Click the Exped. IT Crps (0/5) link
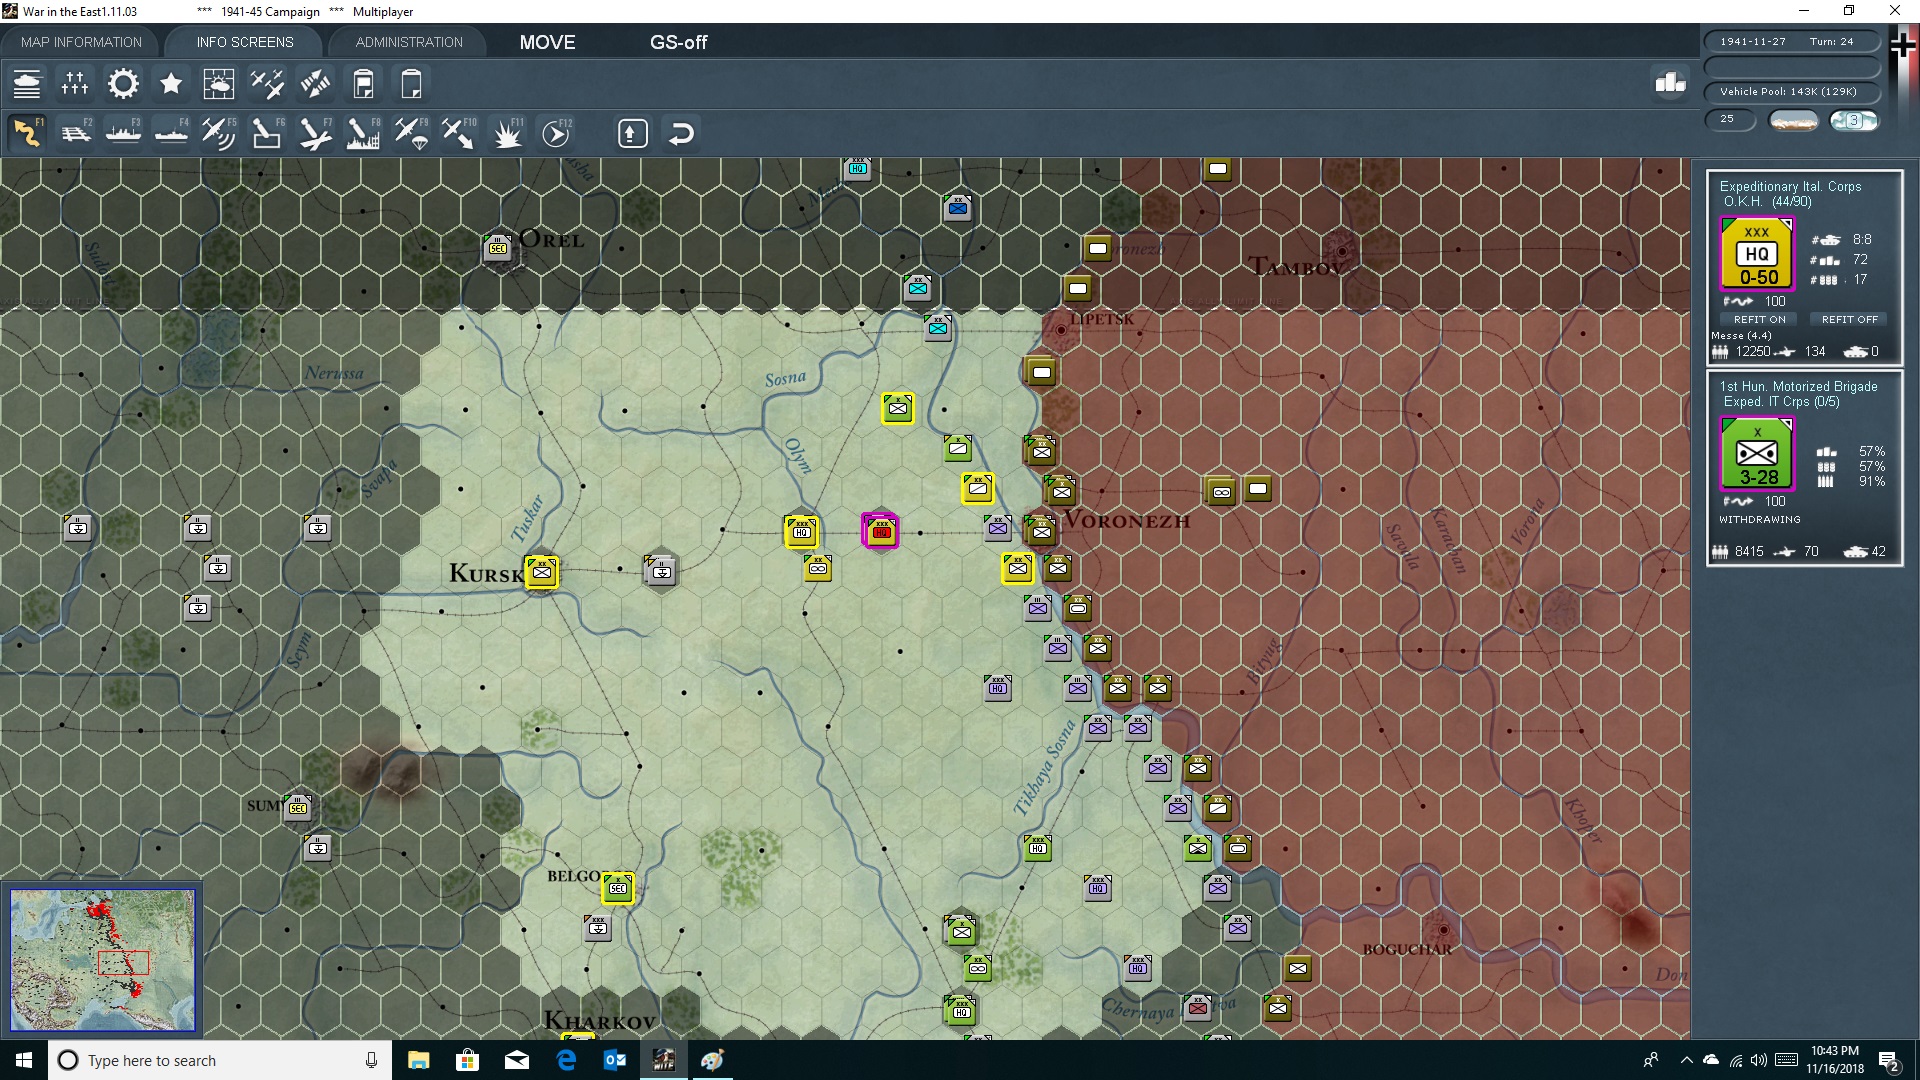 pos(1781,402)
